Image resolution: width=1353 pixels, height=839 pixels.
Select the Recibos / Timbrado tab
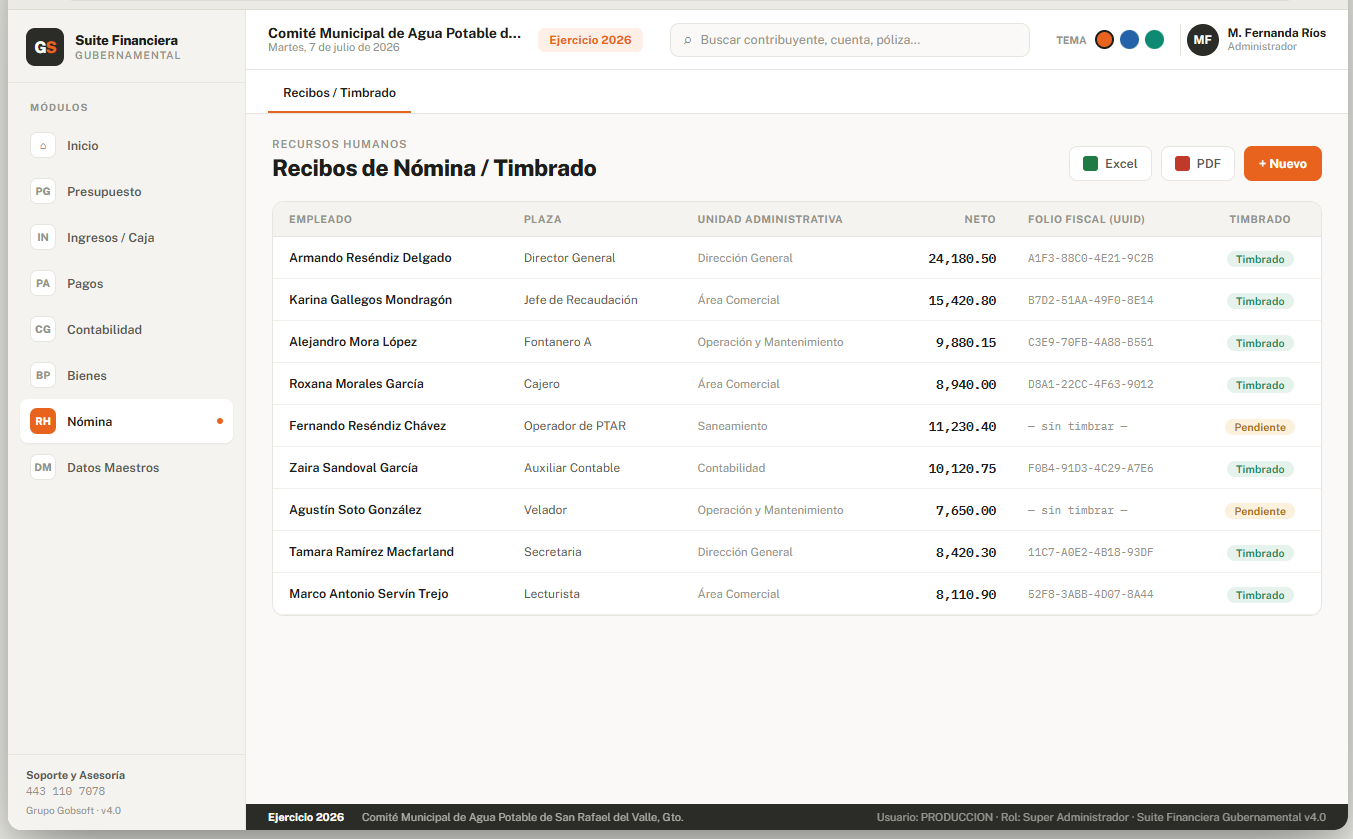pos(339,92)
